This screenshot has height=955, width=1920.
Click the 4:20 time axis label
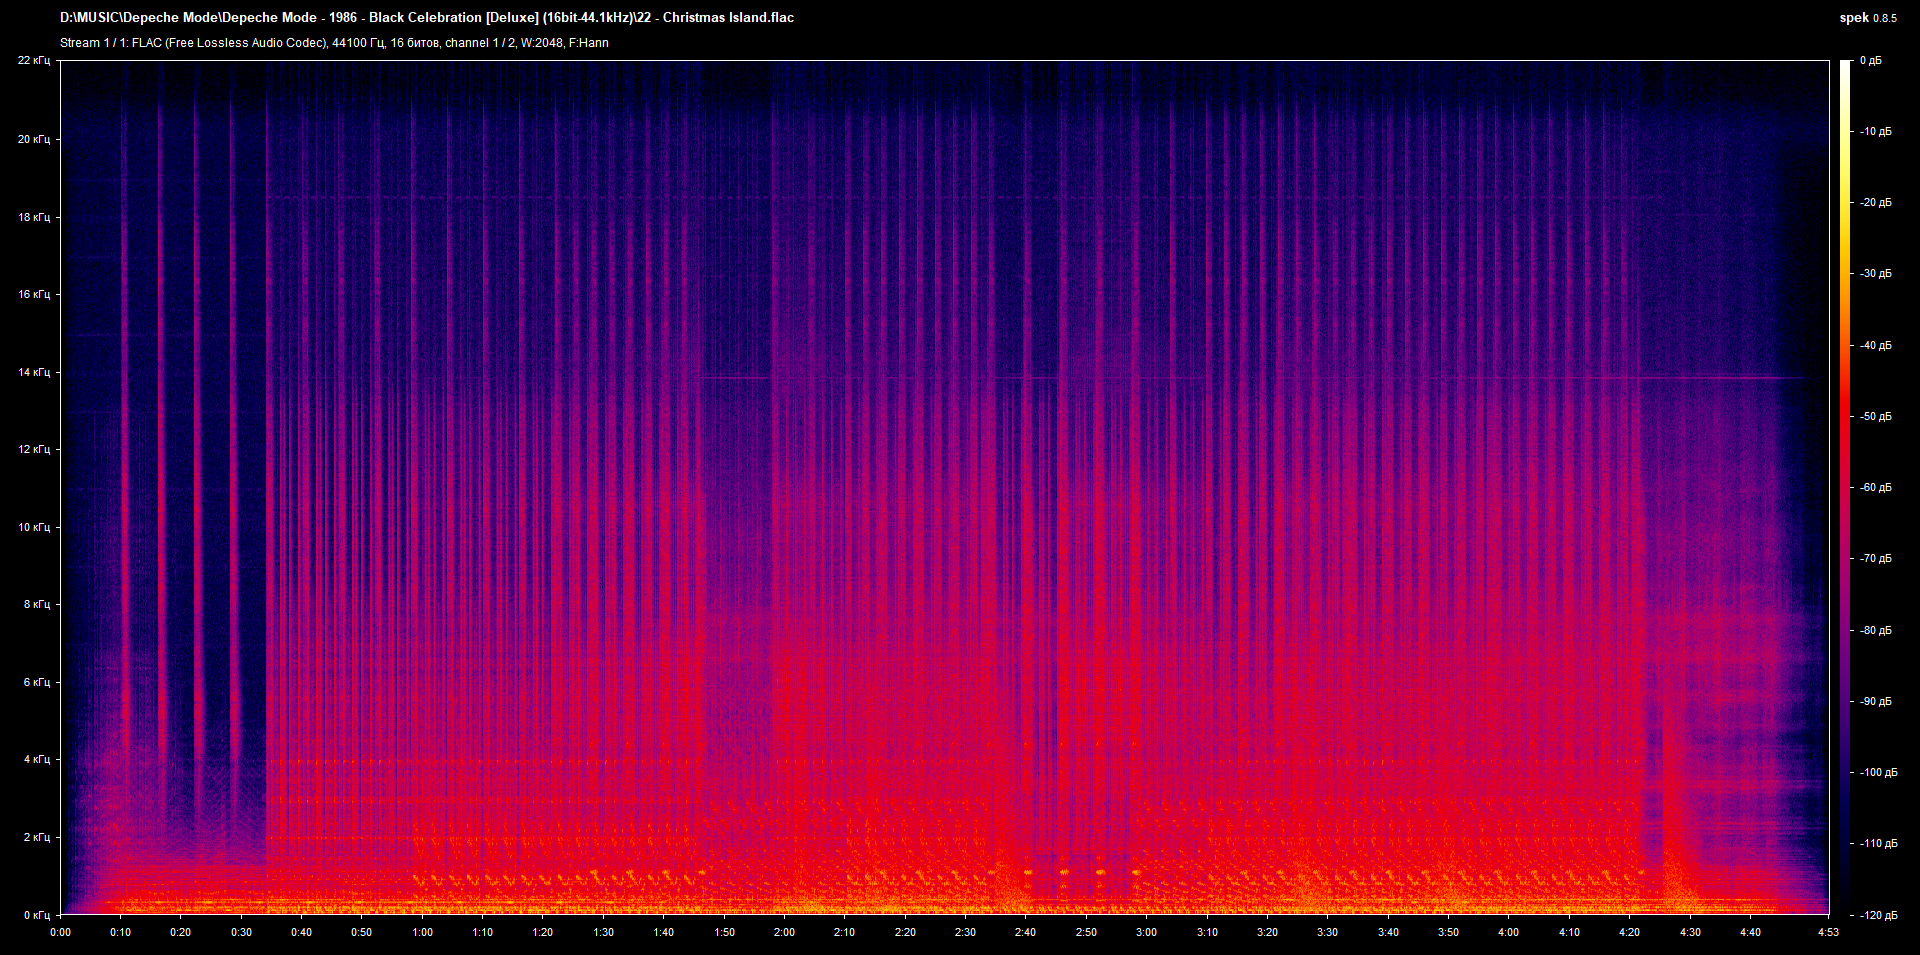(1629, 932)
